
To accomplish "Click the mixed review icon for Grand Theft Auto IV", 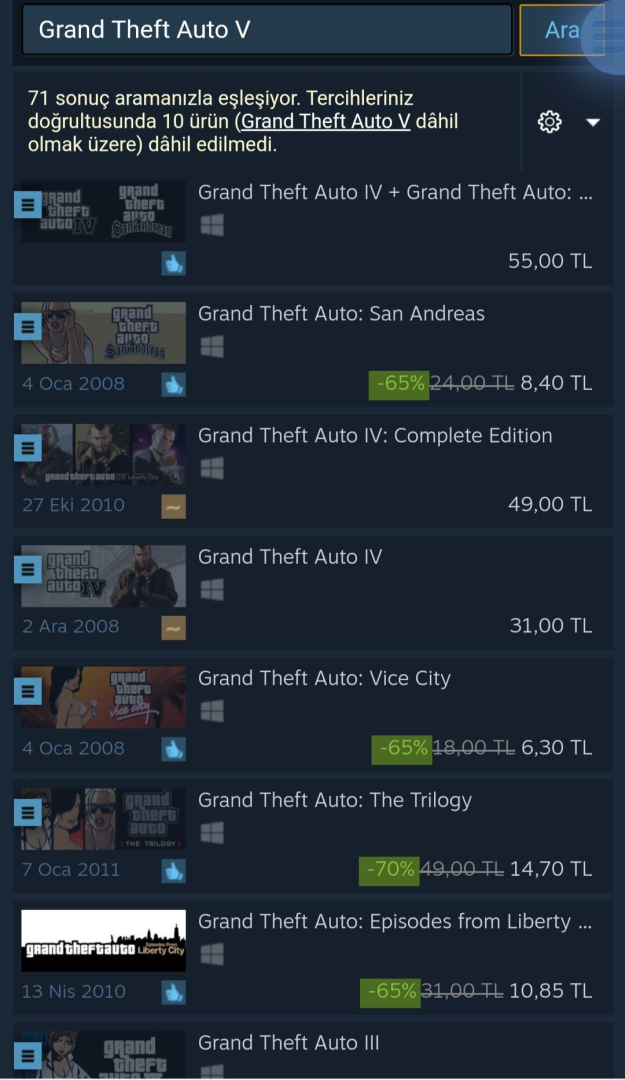I will tap(174, 627).
